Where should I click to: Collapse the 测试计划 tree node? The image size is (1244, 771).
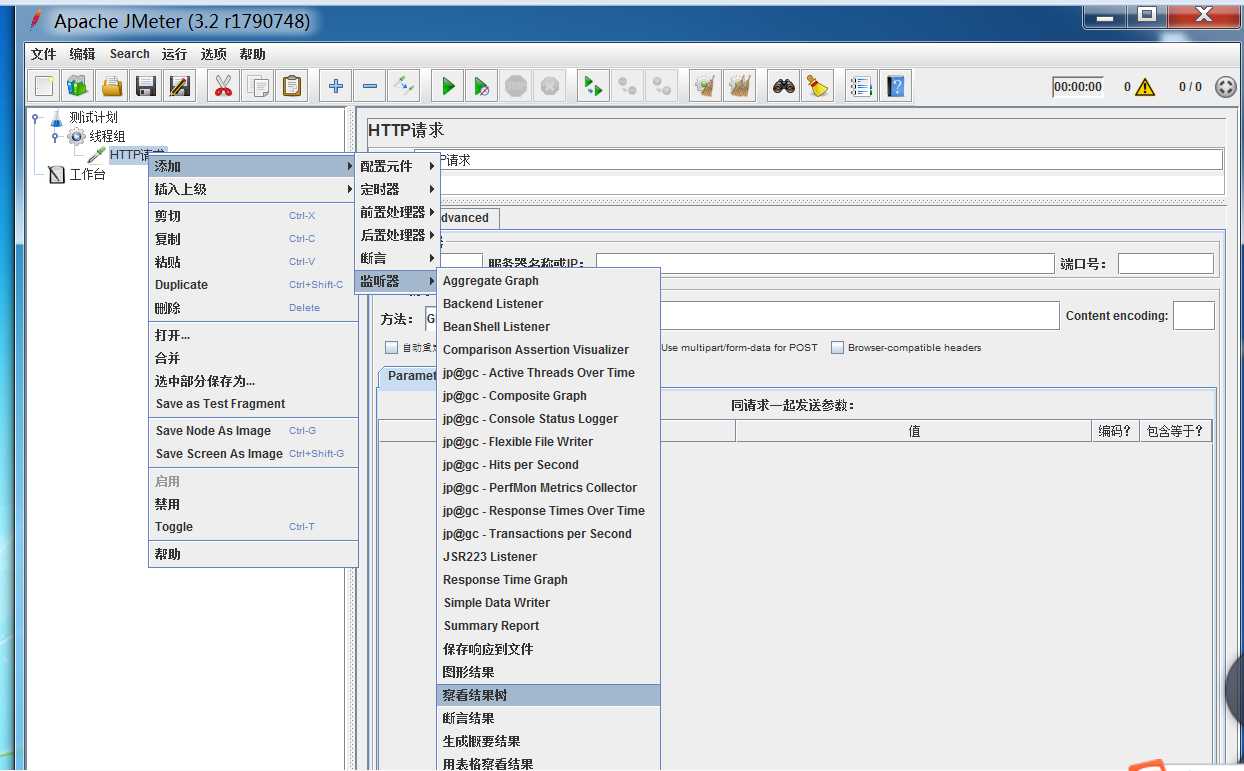(35, 117)
